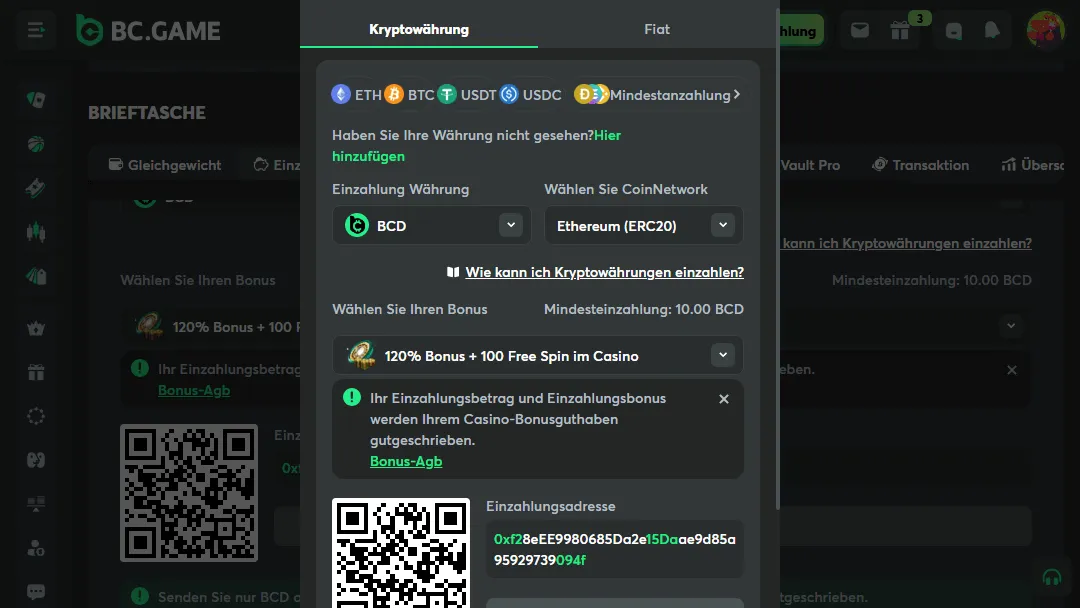Open the gift box icon in sidebar

36,373
